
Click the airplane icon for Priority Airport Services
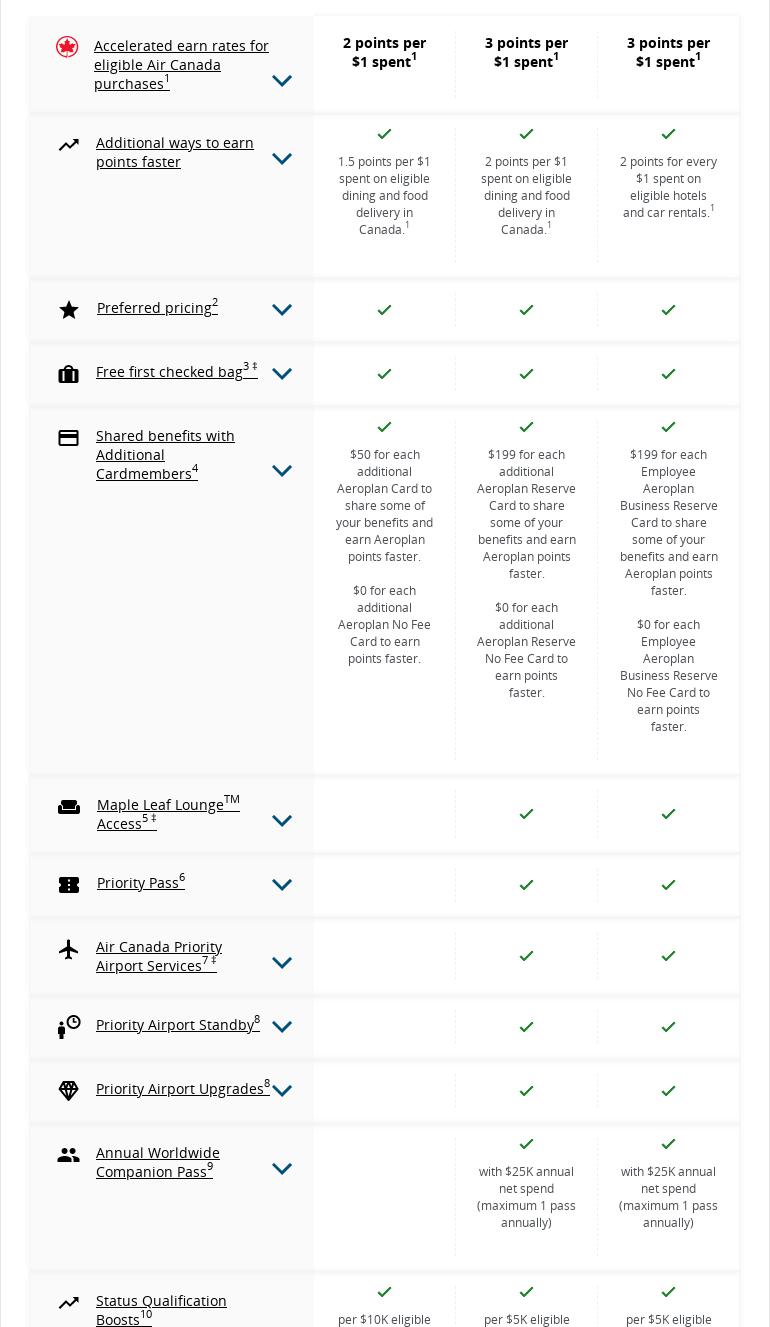[69, 949]
